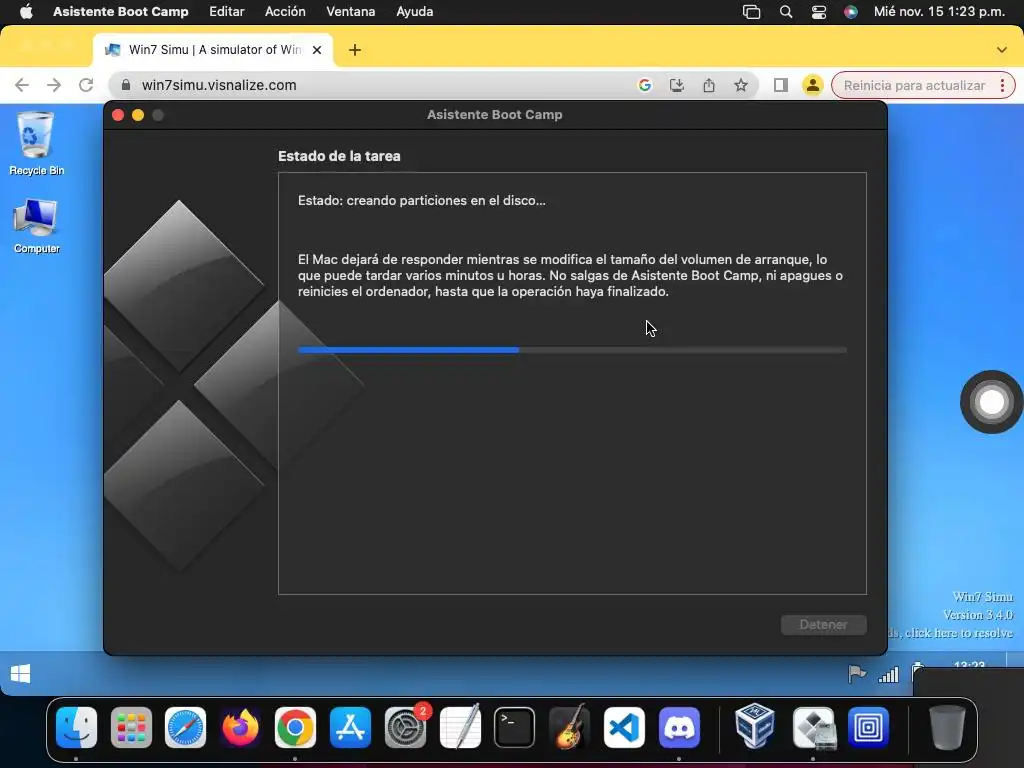1024x768 pixels.
Task: Click the Detener button
Action: pyautogui.click(x=824, y=624)
